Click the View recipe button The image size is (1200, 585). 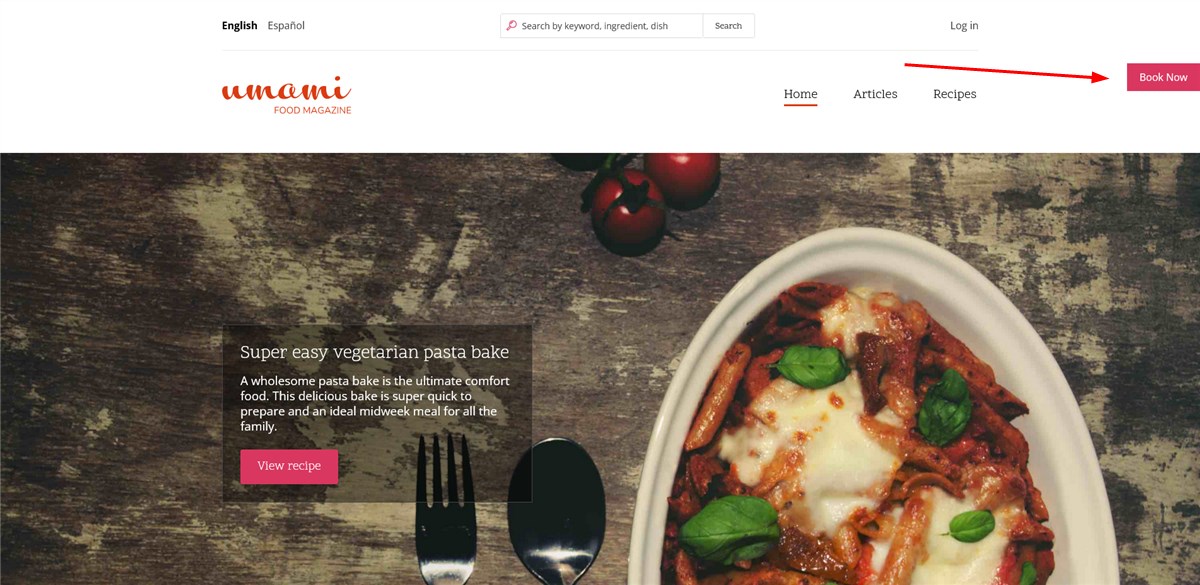click(x=289, y=466)
